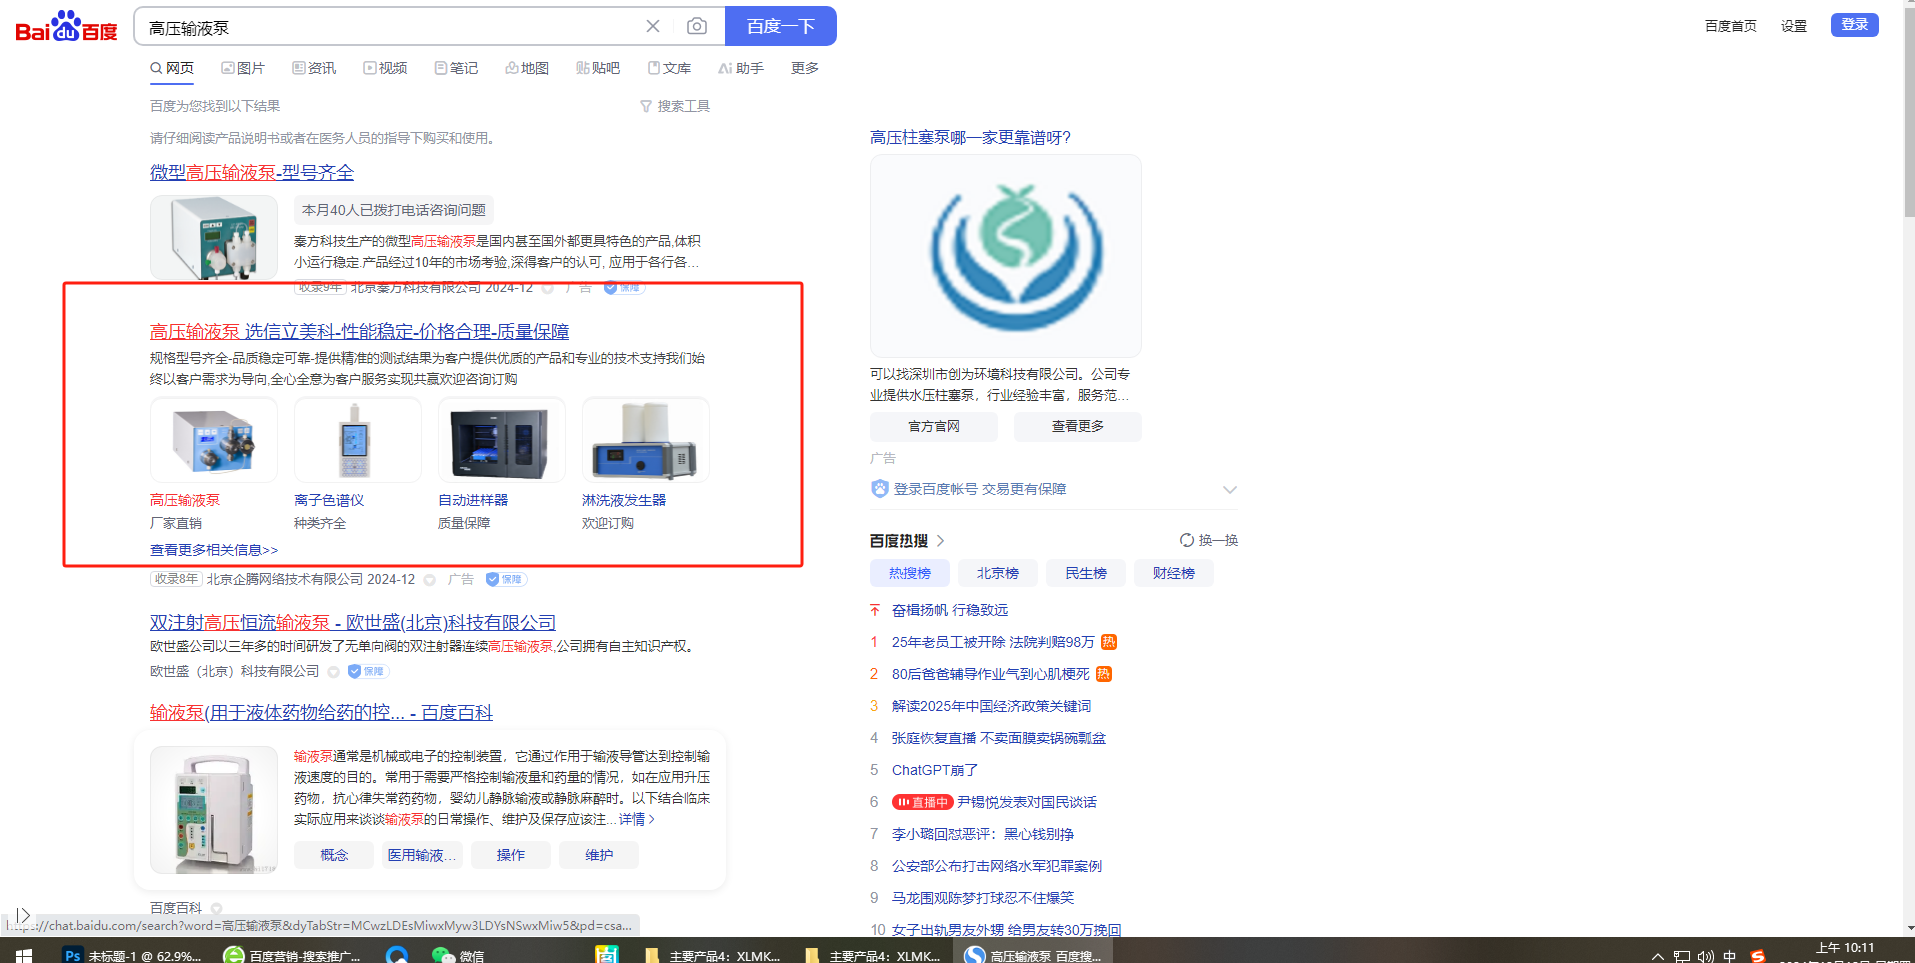Expand the 登录百度帐号 chevron
The height and width of the screenshot is (963, 1915).
pos(1230,489)
